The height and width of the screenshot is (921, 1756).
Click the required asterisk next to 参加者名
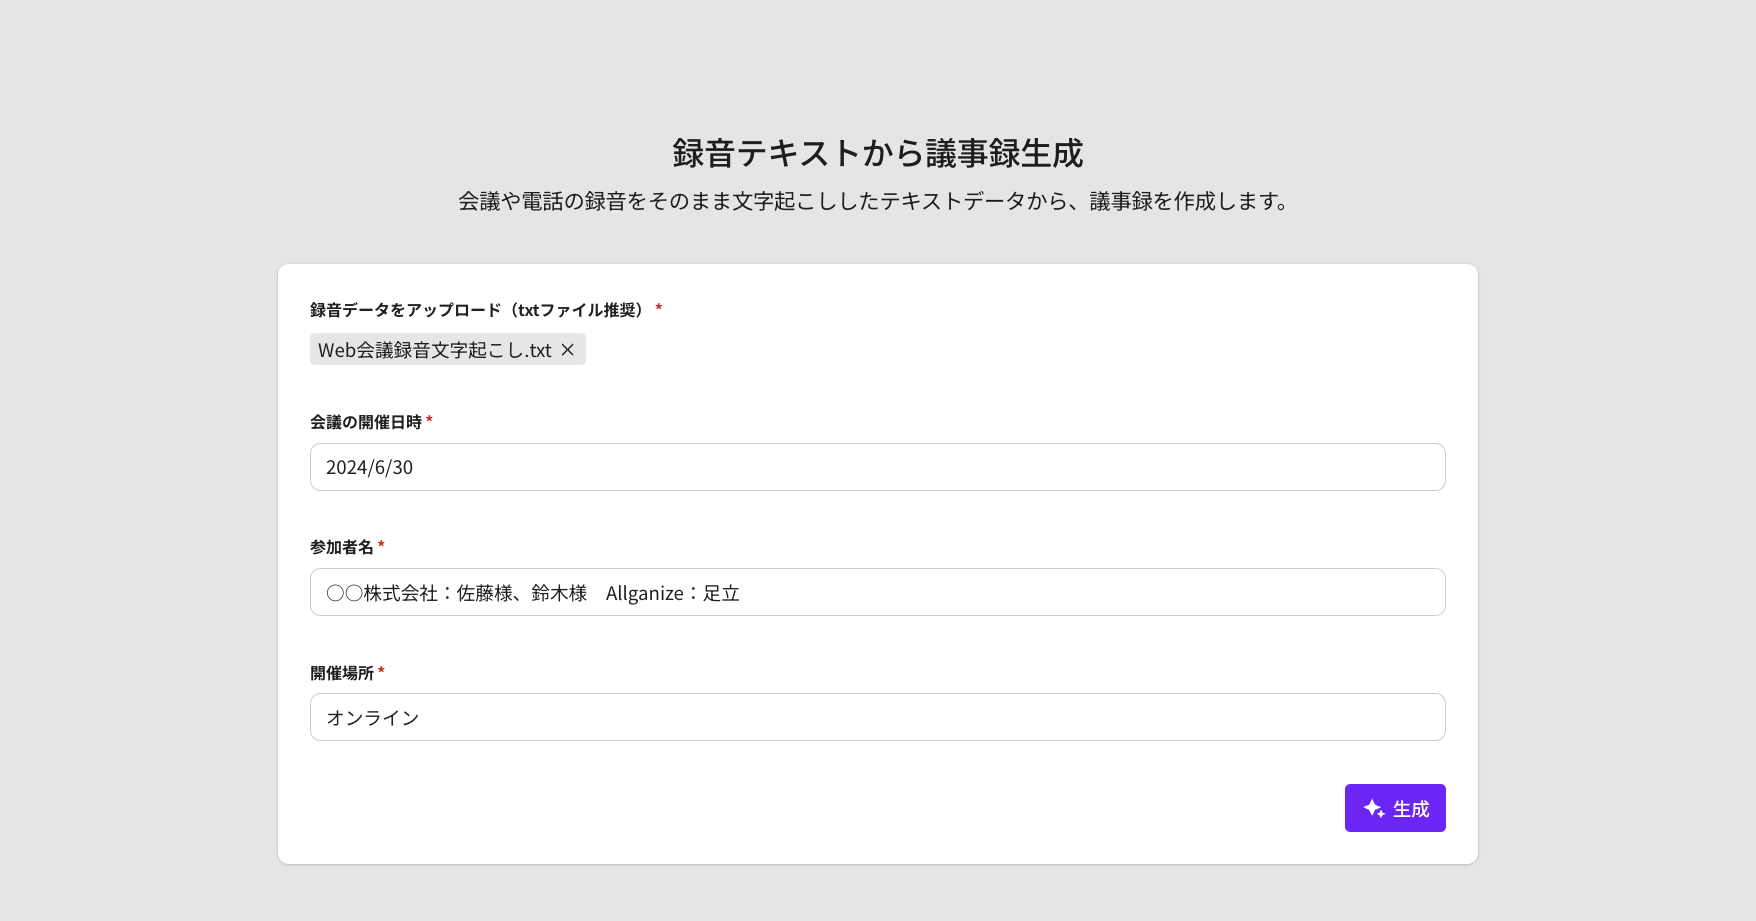pyautogui.click(x=381, y=546)
